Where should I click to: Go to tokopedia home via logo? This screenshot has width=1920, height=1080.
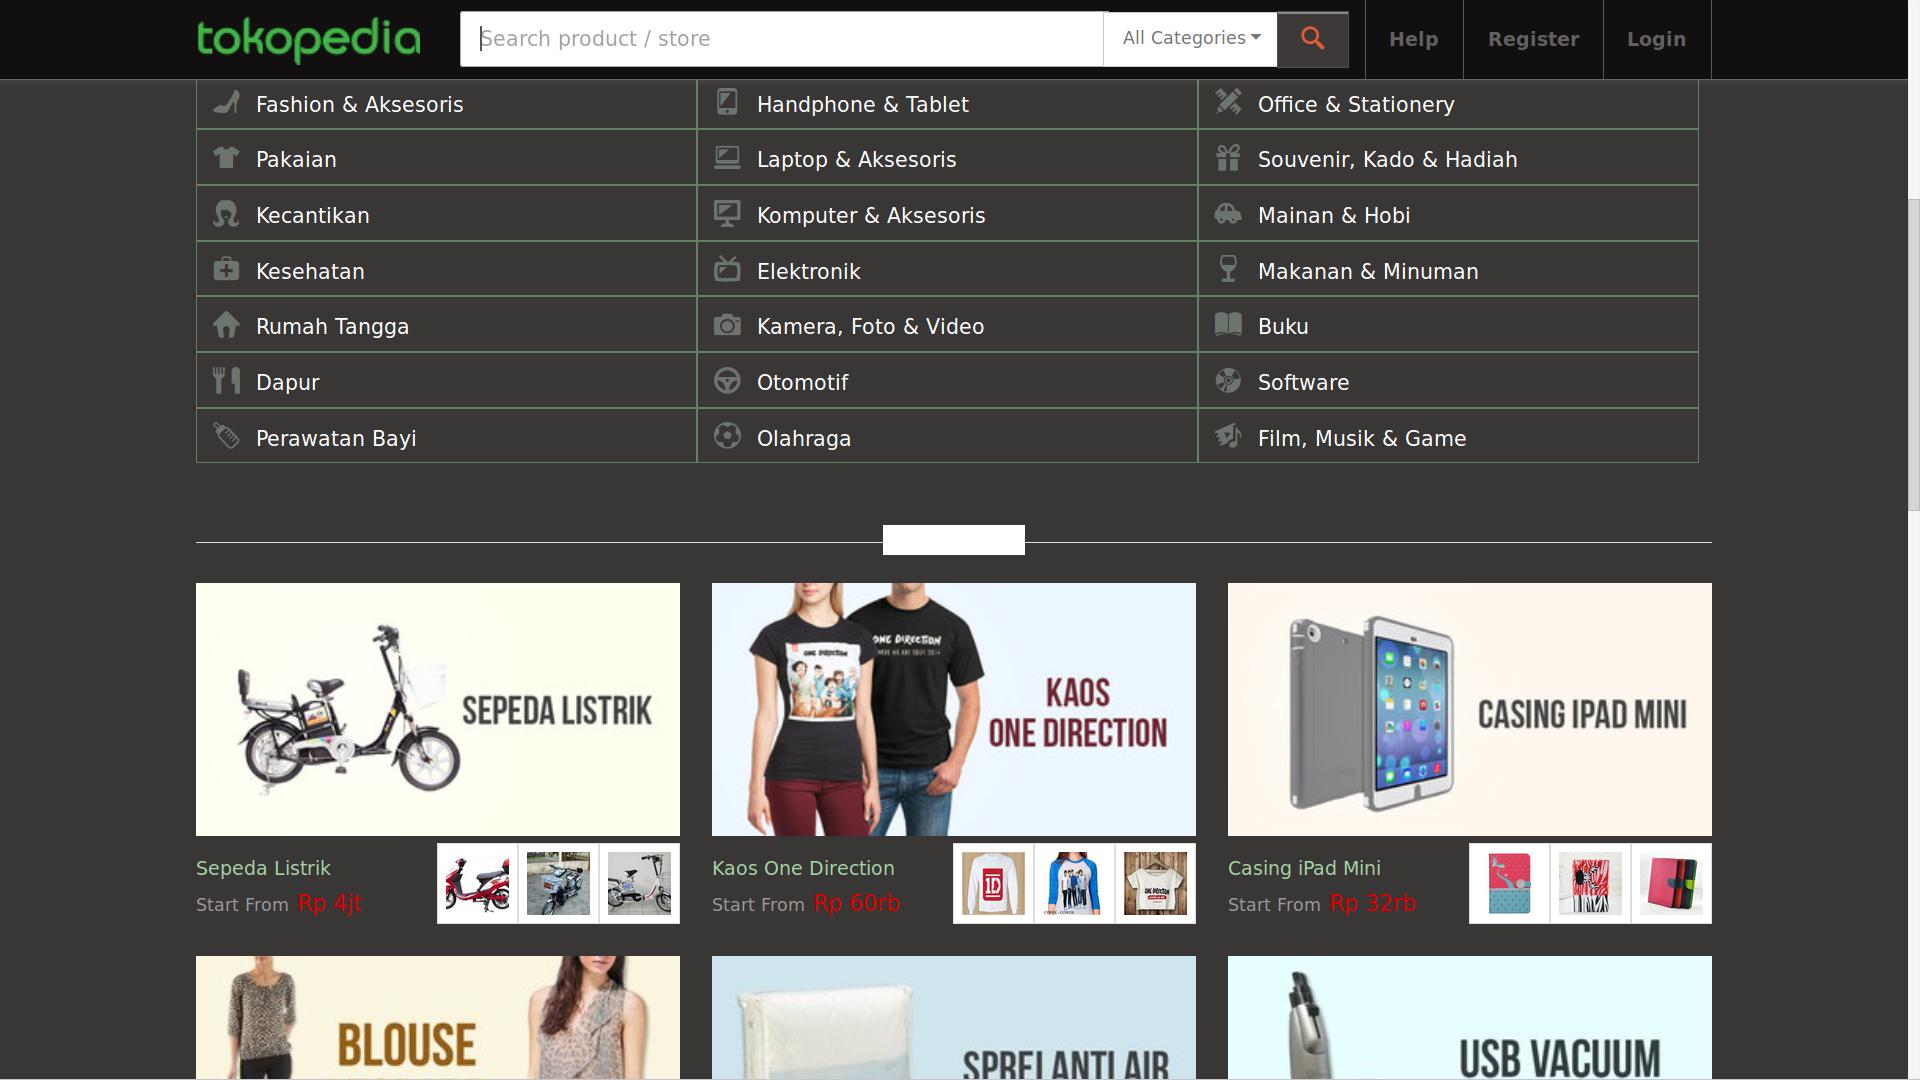pyautogui.click(x=308, y=40)
